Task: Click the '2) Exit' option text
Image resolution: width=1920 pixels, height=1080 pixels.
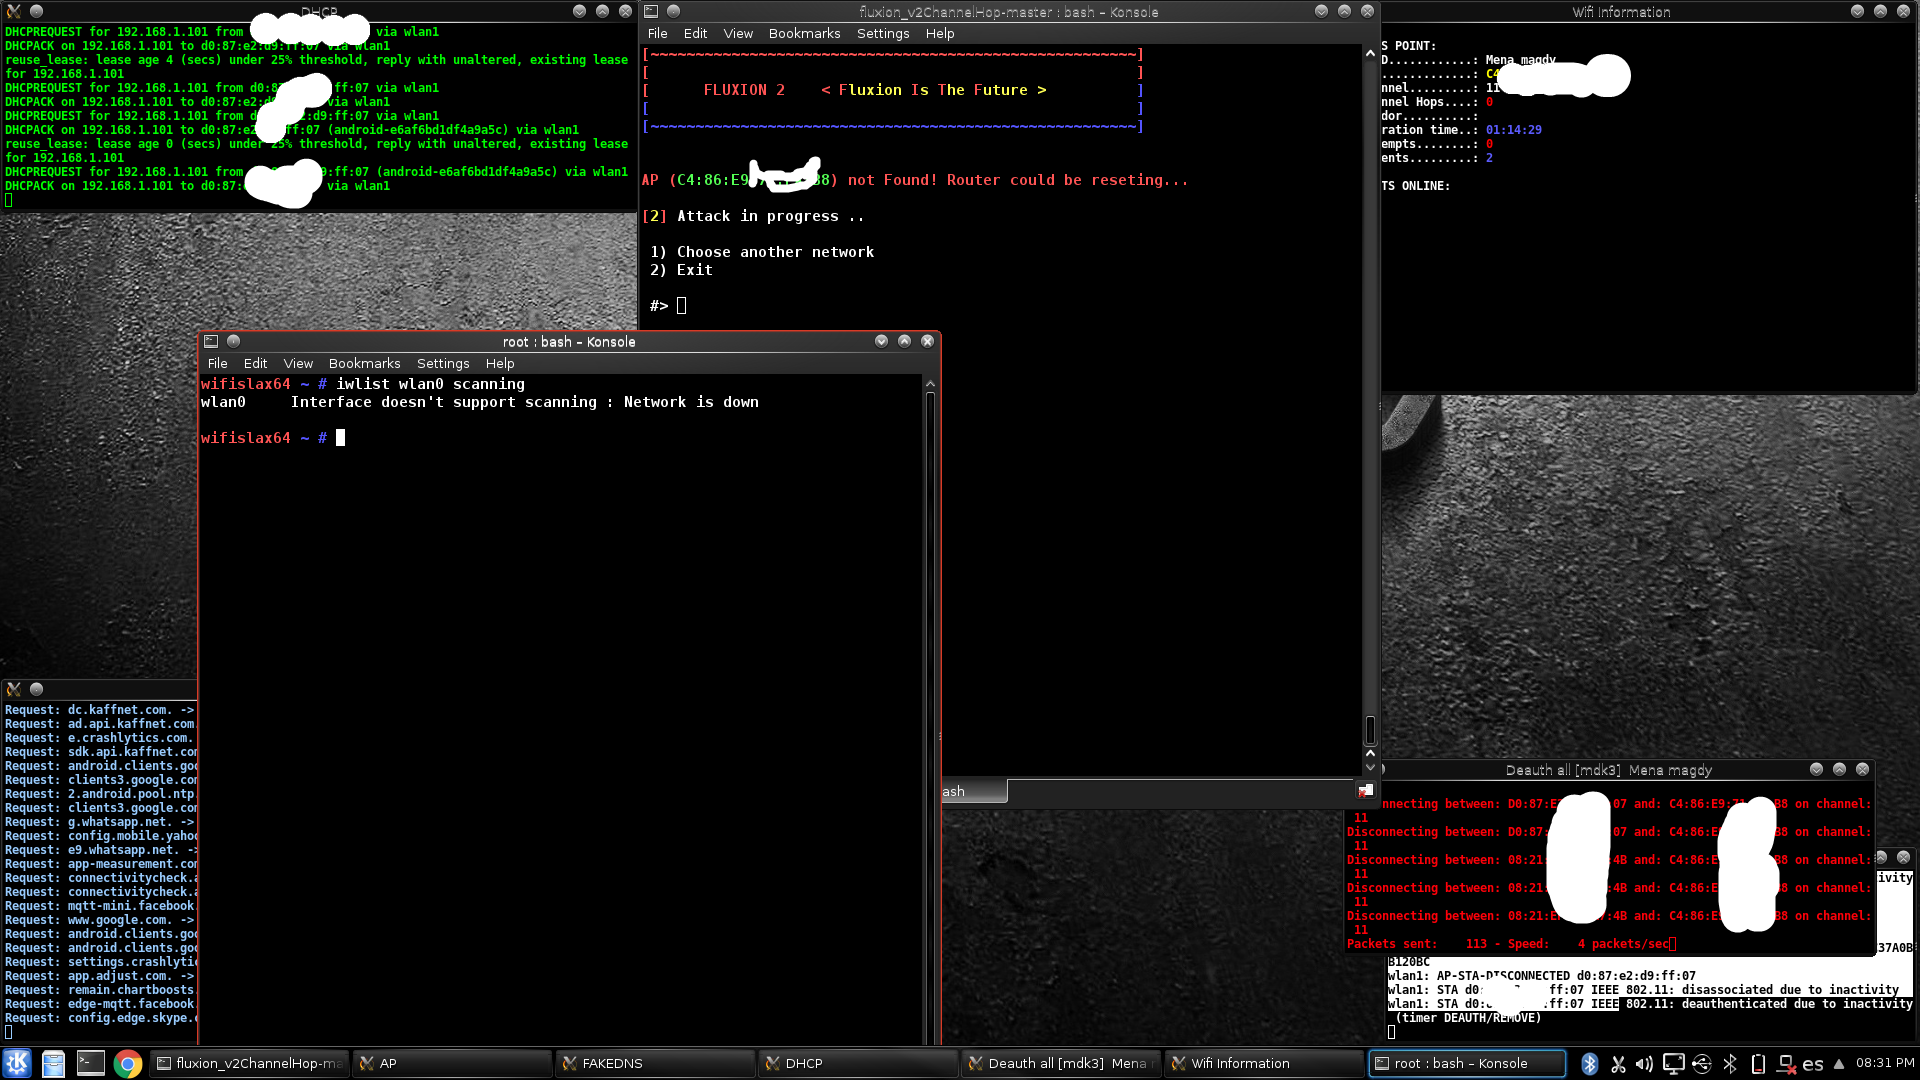Action: [681, 270]
